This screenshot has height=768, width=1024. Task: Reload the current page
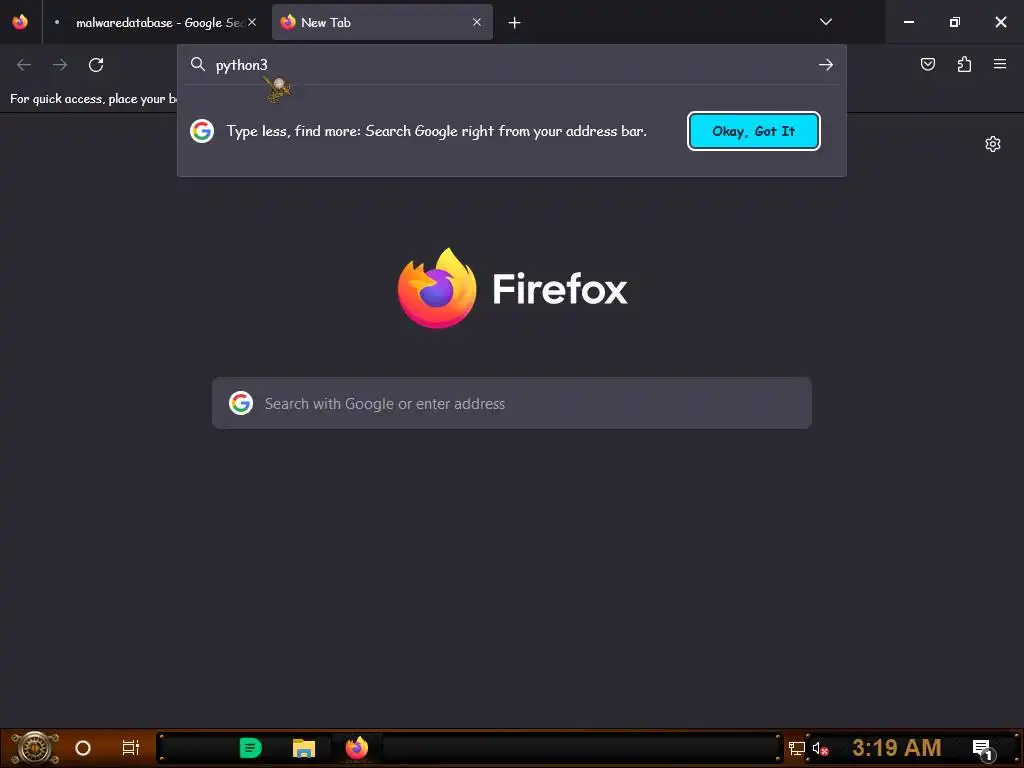(96, 65)
